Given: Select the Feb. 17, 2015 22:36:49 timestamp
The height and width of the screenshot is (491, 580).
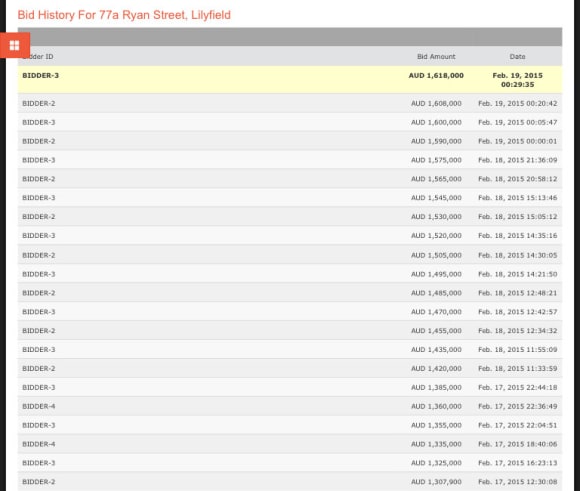Looking at the screenshot, I should coord(517,406).
